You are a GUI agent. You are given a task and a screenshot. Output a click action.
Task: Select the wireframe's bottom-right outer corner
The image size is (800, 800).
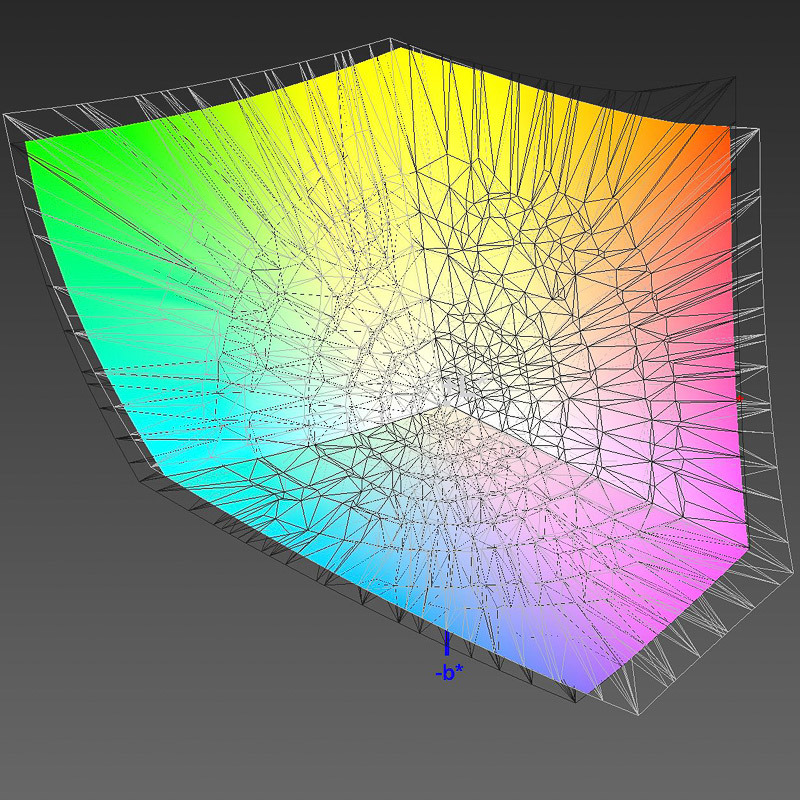click(x=637, y=714)
